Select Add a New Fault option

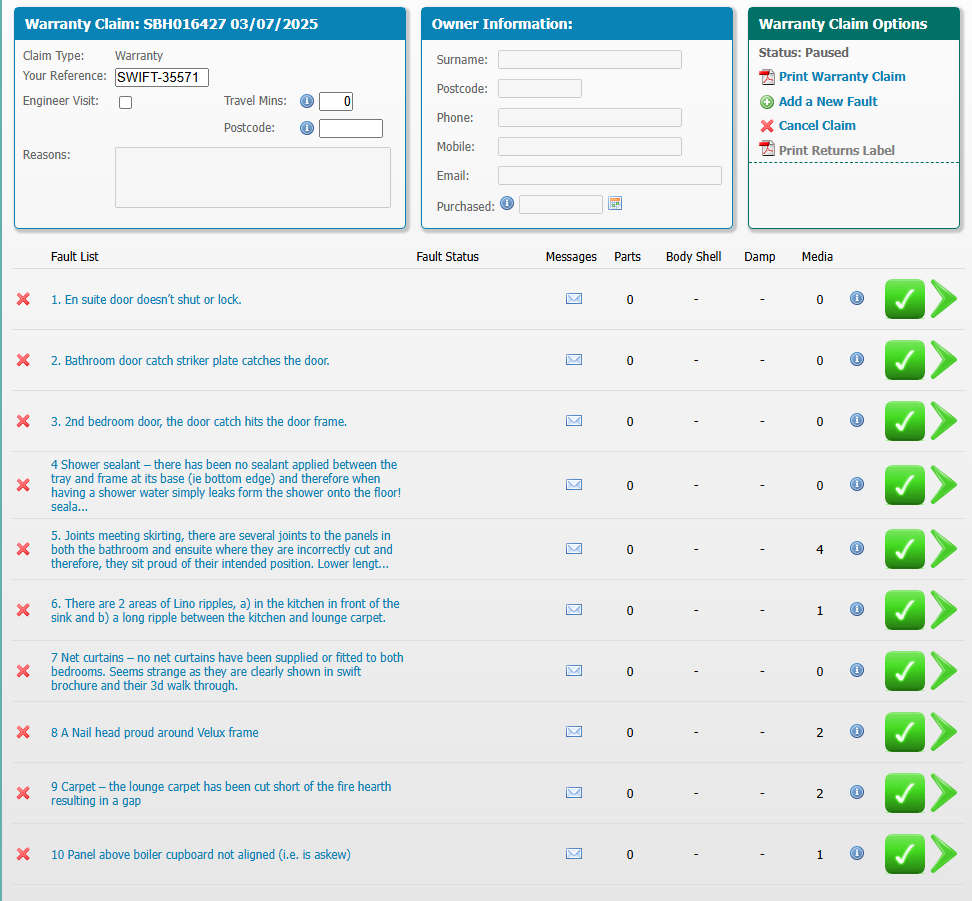[828, 101]
